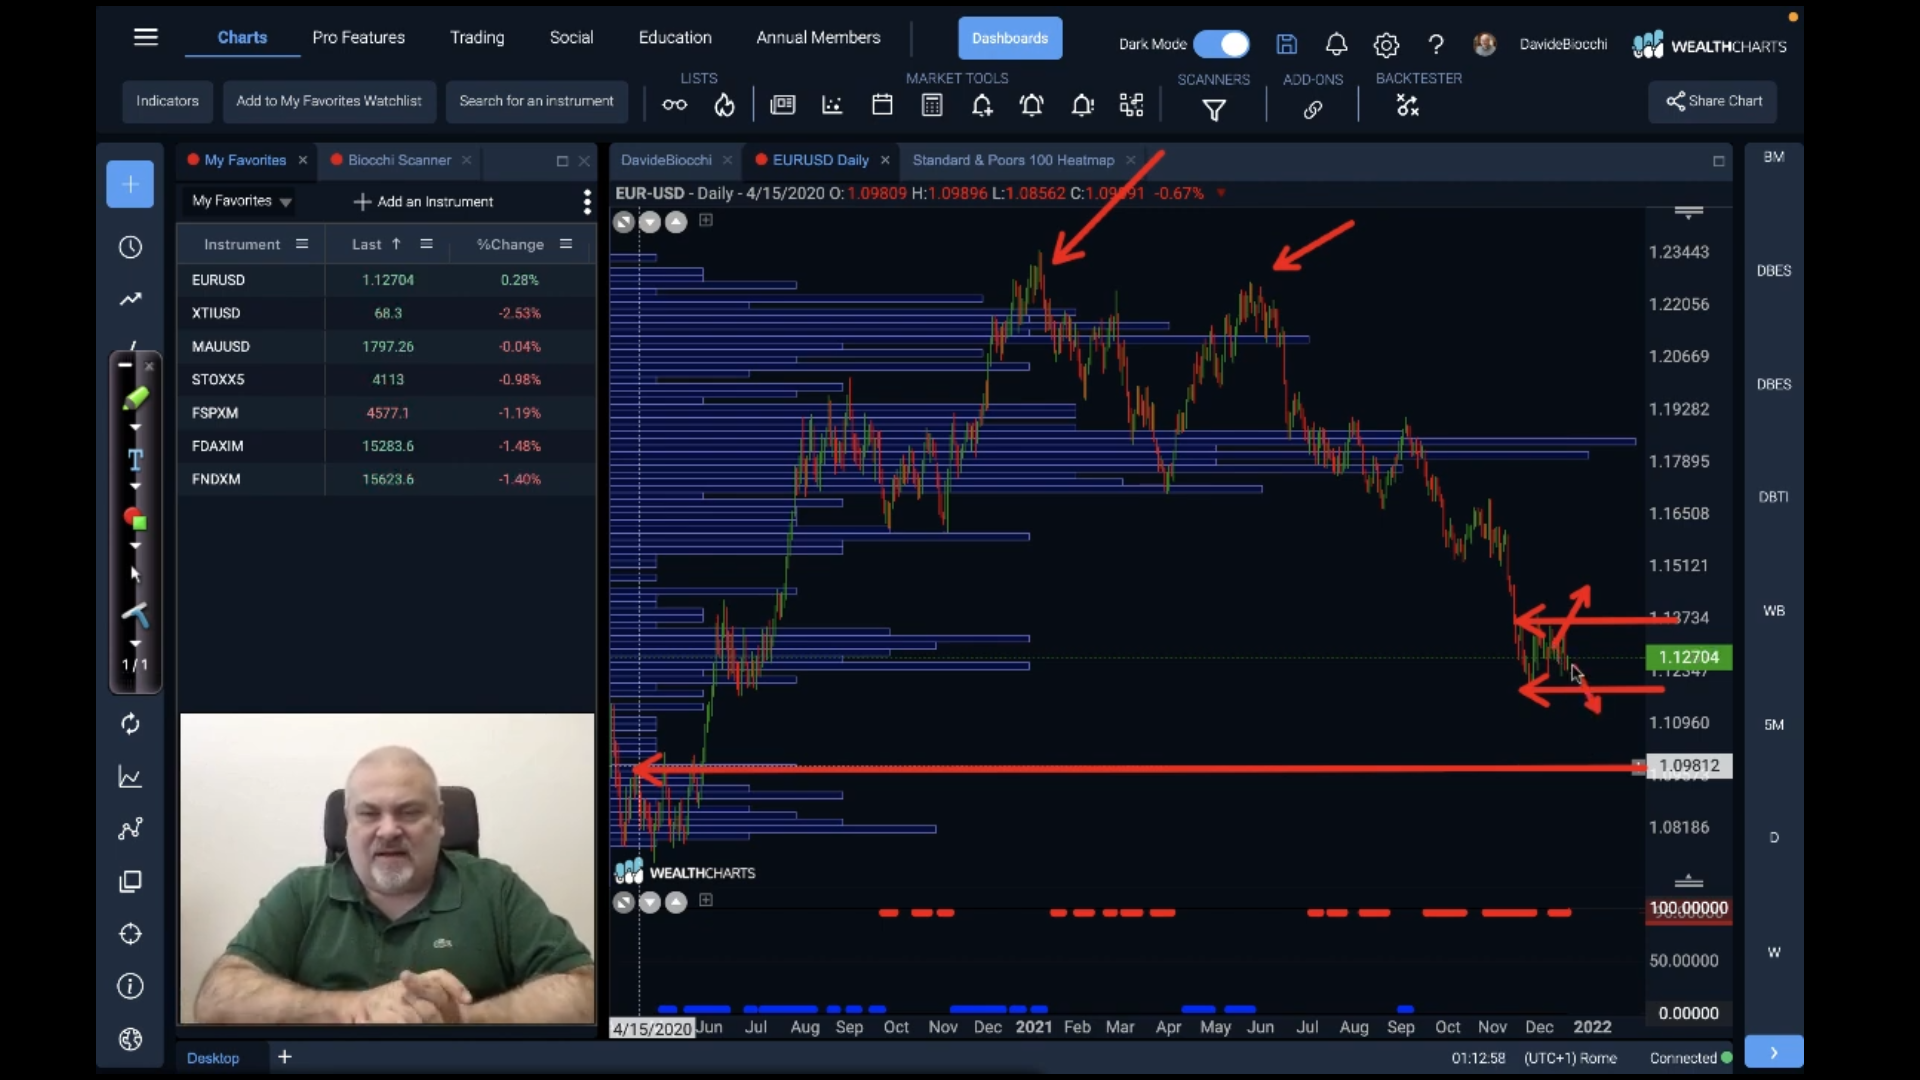Open the %Change column menu
1920x1080 pixels.
tap(566, 244)
